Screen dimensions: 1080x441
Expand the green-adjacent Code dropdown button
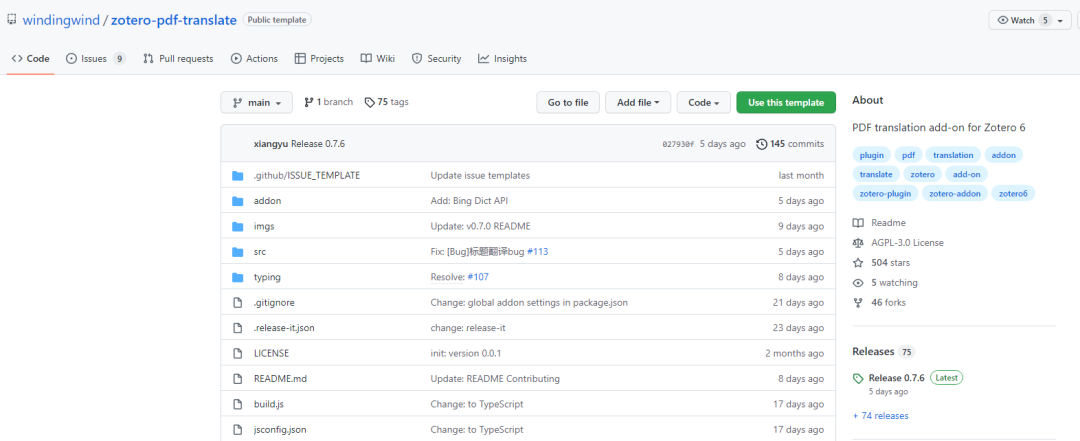(704, 103)
